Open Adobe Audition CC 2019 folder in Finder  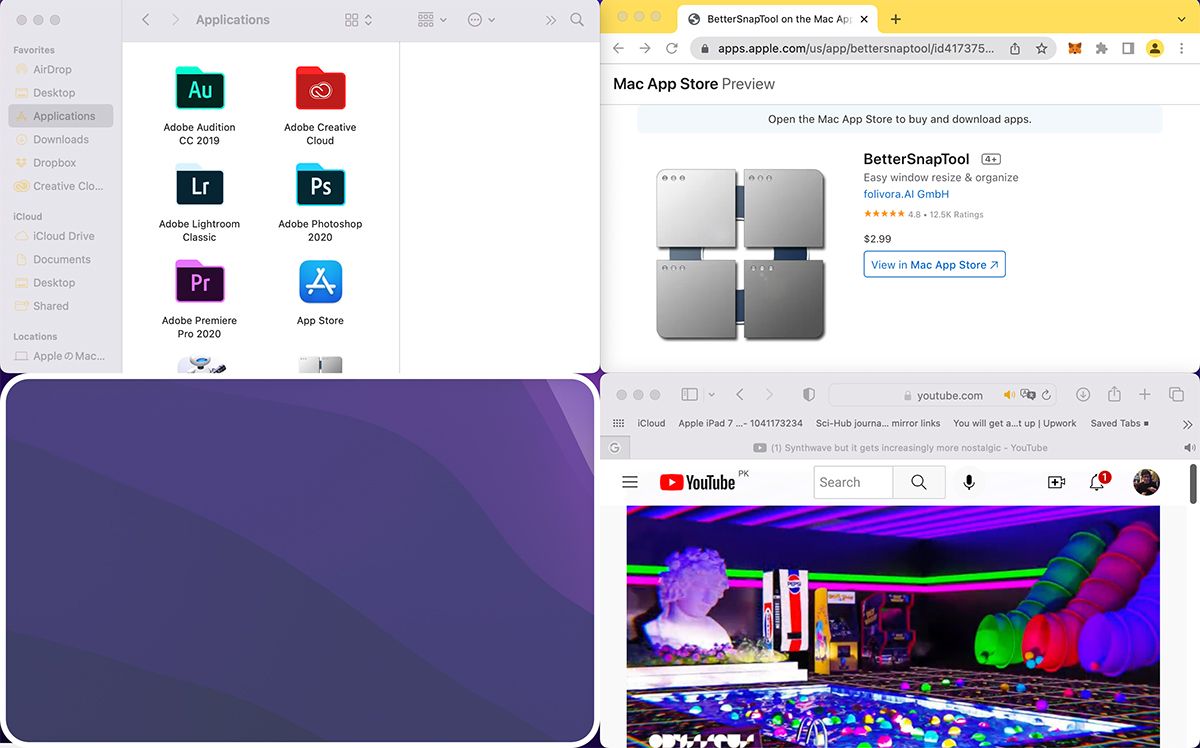click(x=200, y=88)
